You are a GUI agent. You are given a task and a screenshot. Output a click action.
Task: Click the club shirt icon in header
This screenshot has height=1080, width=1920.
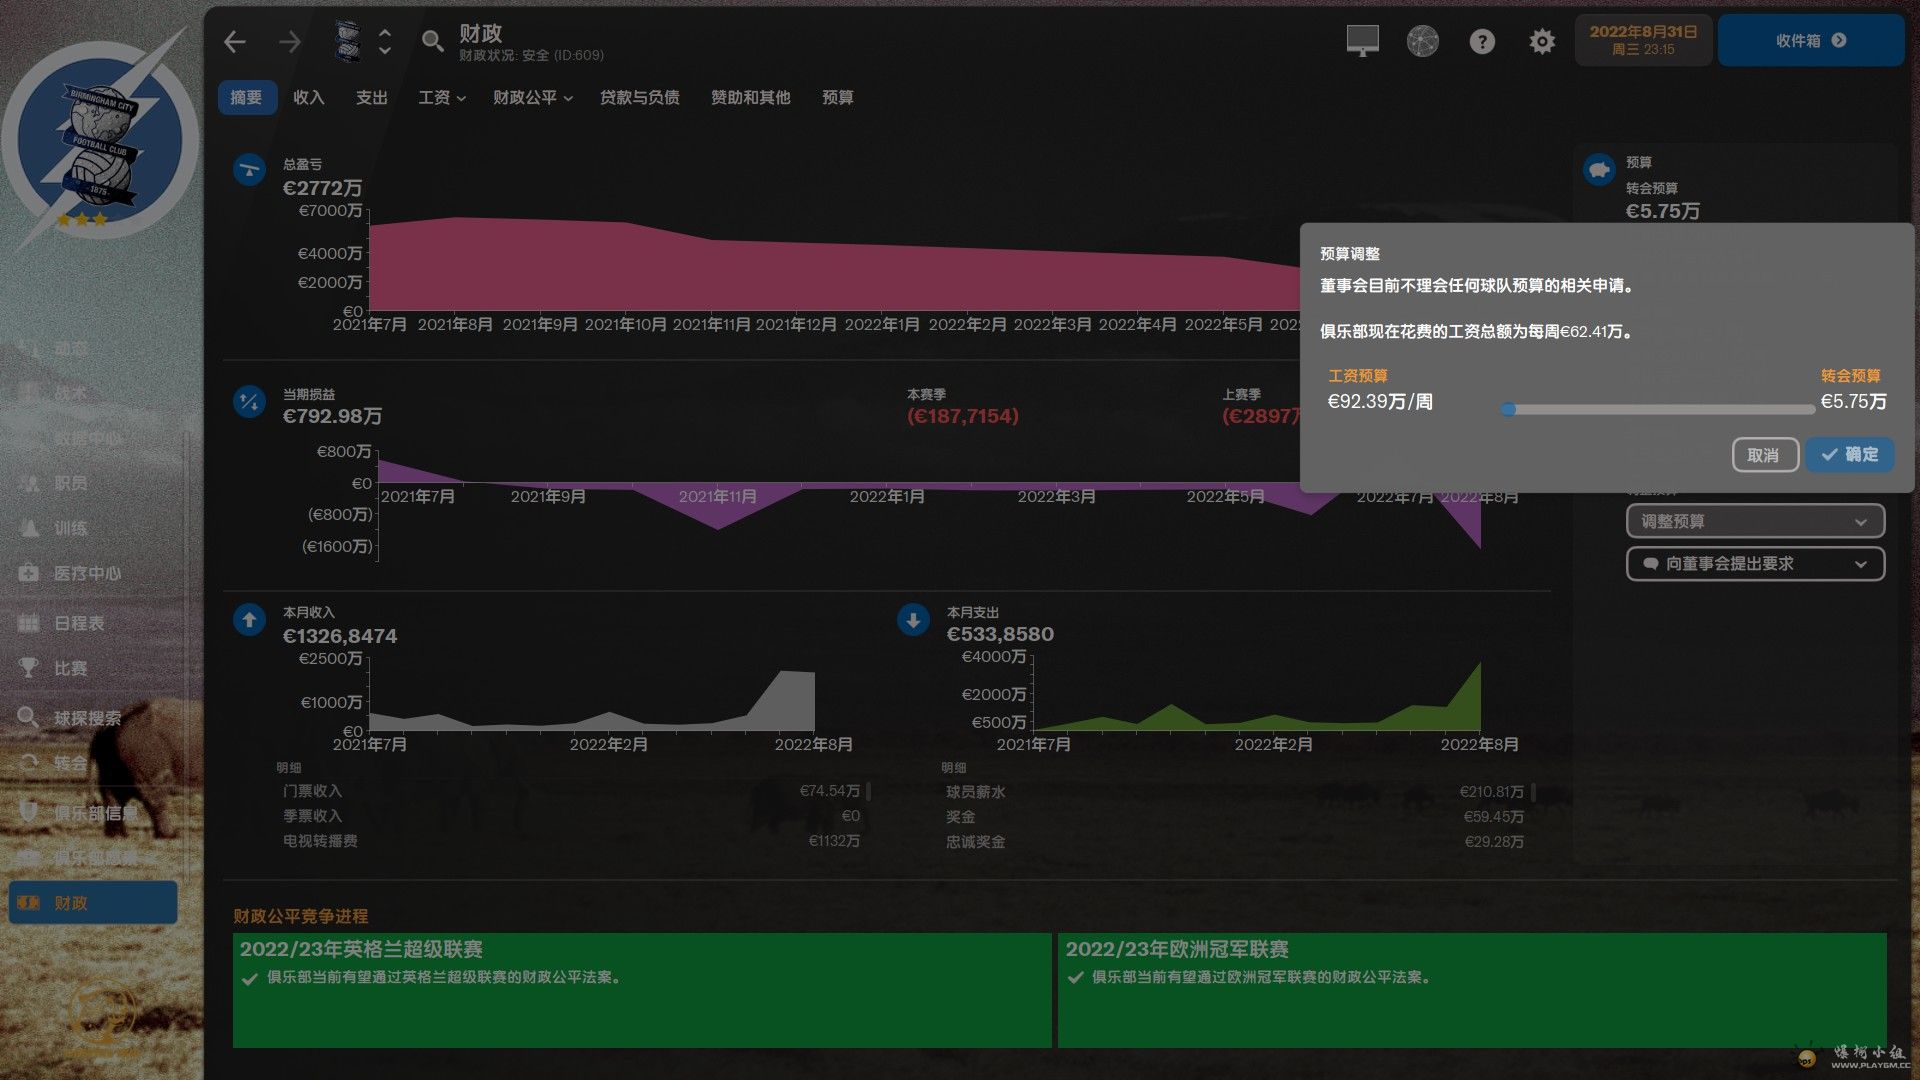coord(347,41)
